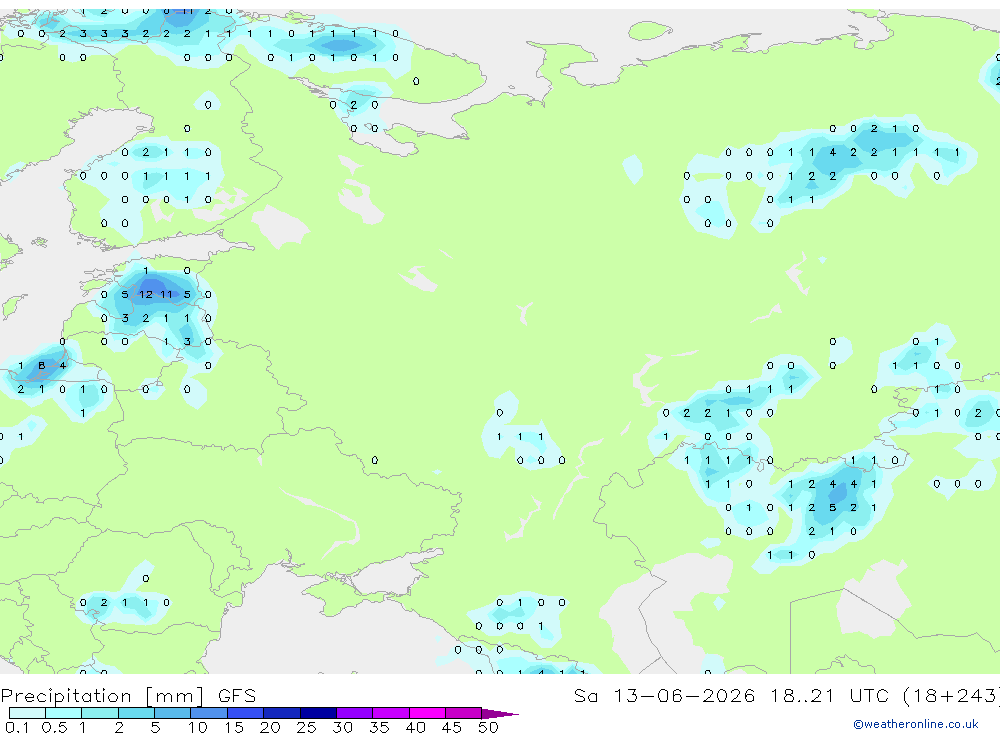Click the legend label '0.5'
Viewport: 1000px width, 733px height.
point(54,727)
